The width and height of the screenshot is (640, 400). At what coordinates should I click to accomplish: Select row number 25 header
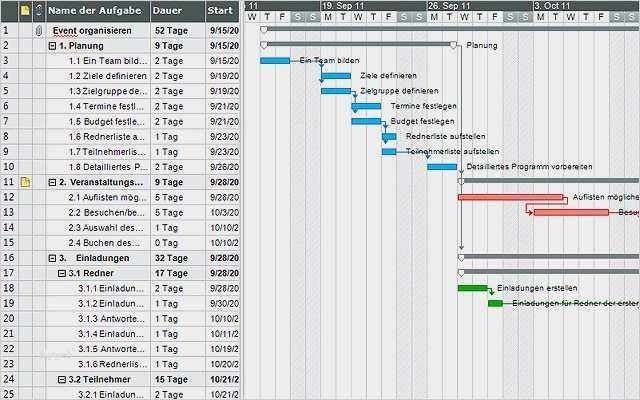point(9,394)
